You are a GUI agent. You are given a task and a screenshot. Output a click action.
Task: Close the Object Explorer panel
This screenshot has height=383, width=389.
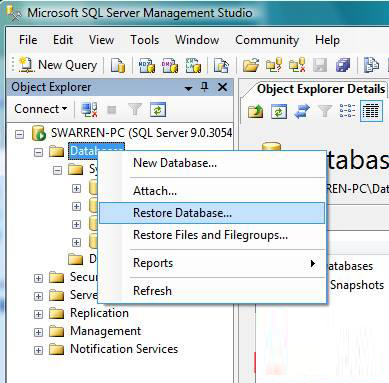point(222,87)
